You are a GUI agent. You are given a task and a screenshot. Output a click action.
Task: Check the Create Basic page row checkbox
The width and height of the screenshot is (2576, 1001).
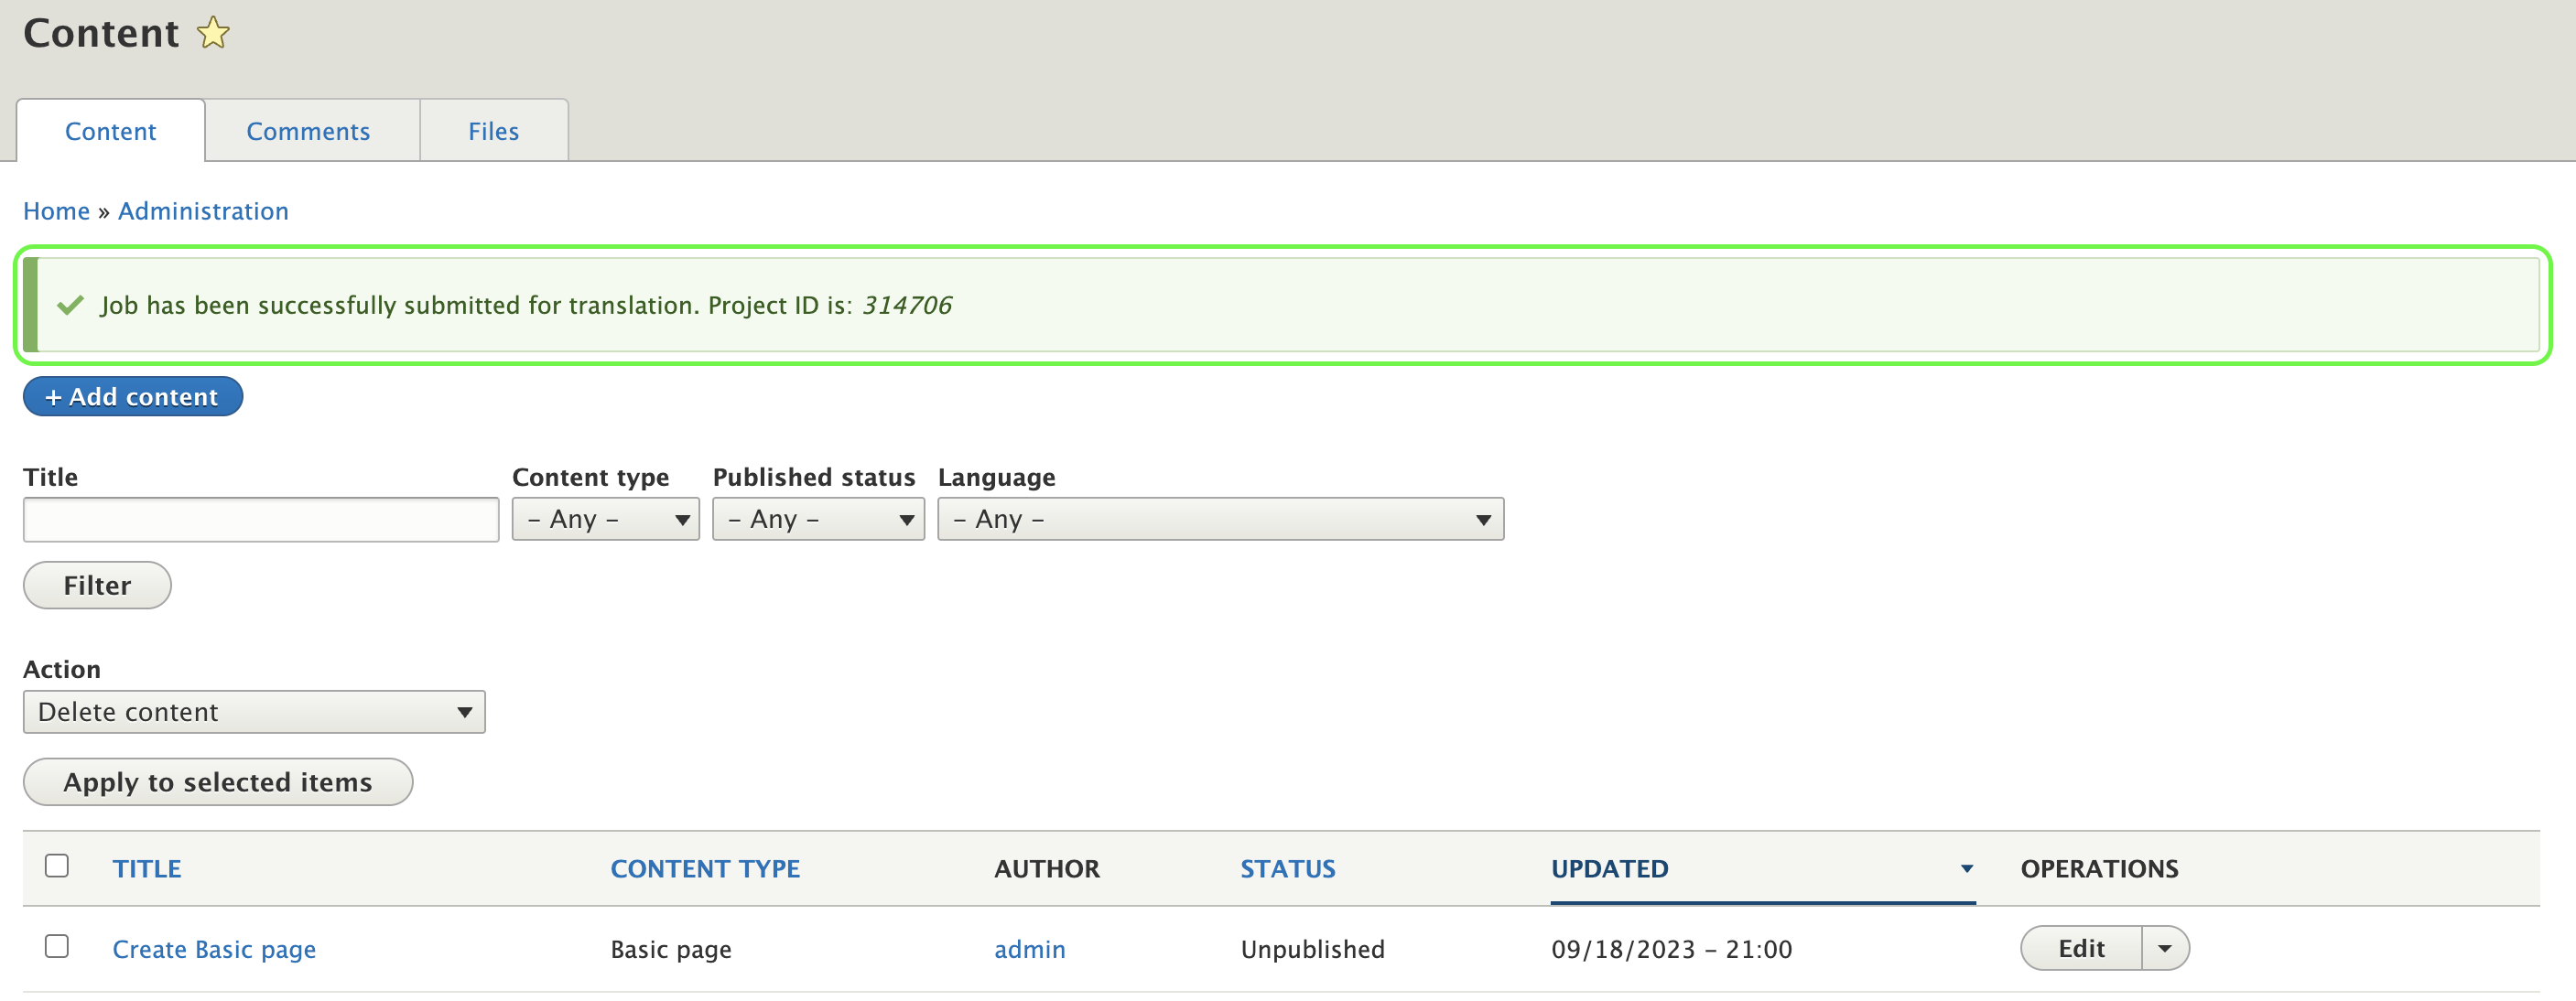57,946
